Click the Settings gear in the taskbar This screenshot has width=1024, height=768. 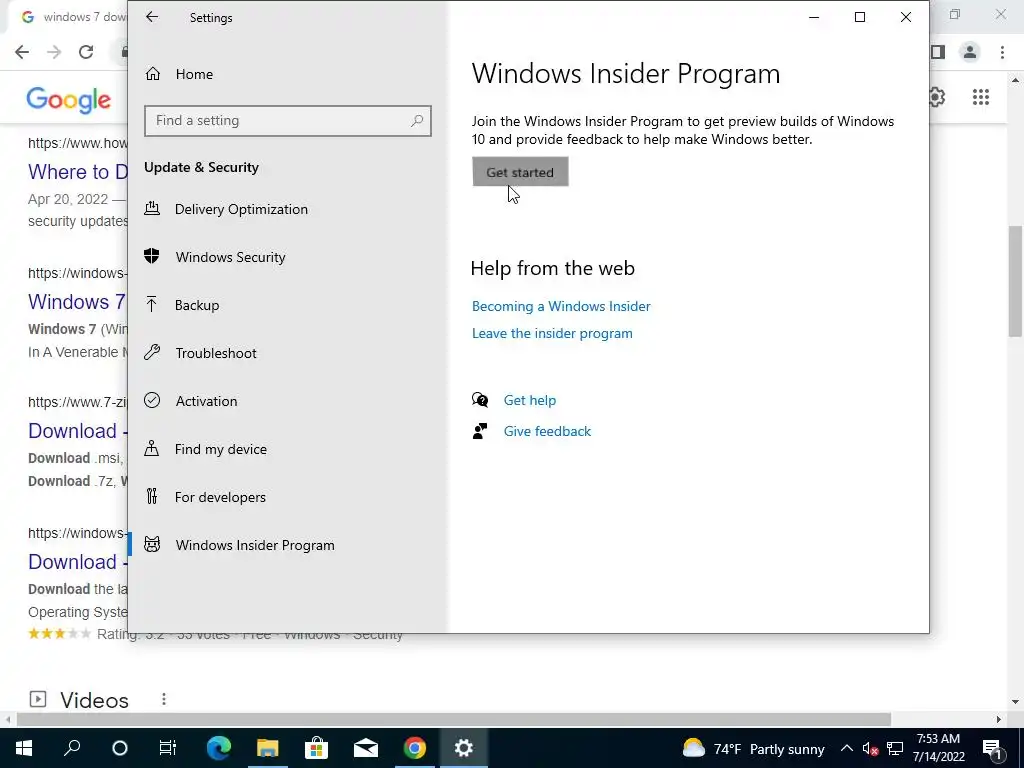click(464, 748)
